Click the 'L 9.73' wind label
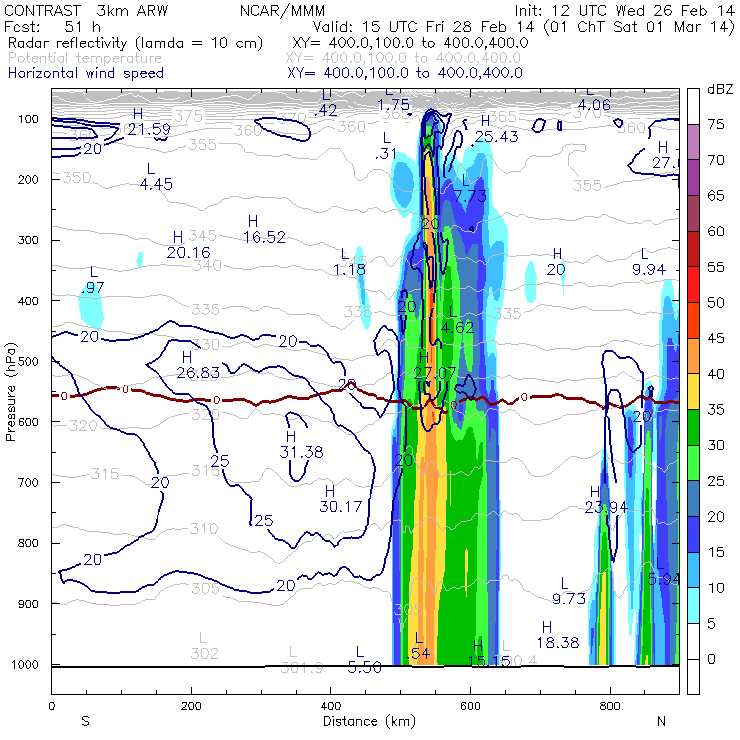This screenshot has height=740, width=740. tap(569, 591)
